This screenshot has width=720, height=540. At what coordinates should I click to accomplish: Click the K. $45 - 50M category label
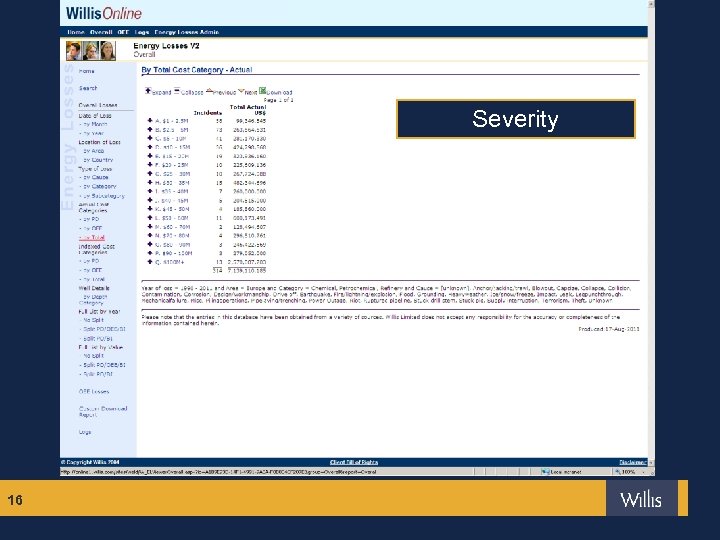(x=172, y=209)
